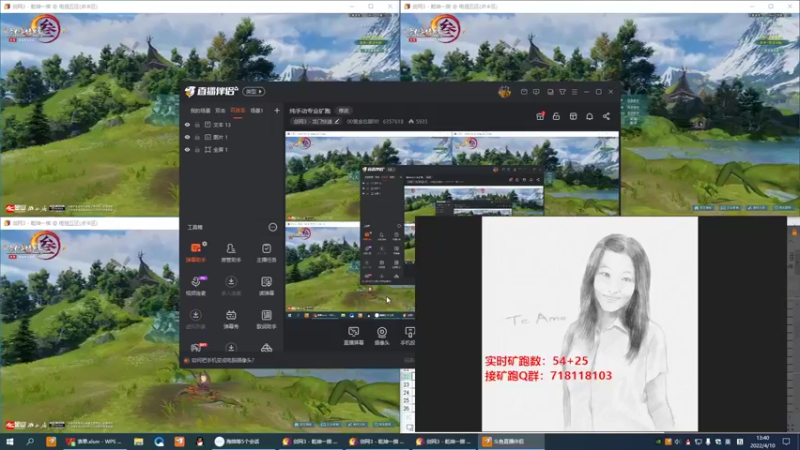800x450 pixels.
Task: Open the gift box icon with red badge
Action: tap(540, 116)
